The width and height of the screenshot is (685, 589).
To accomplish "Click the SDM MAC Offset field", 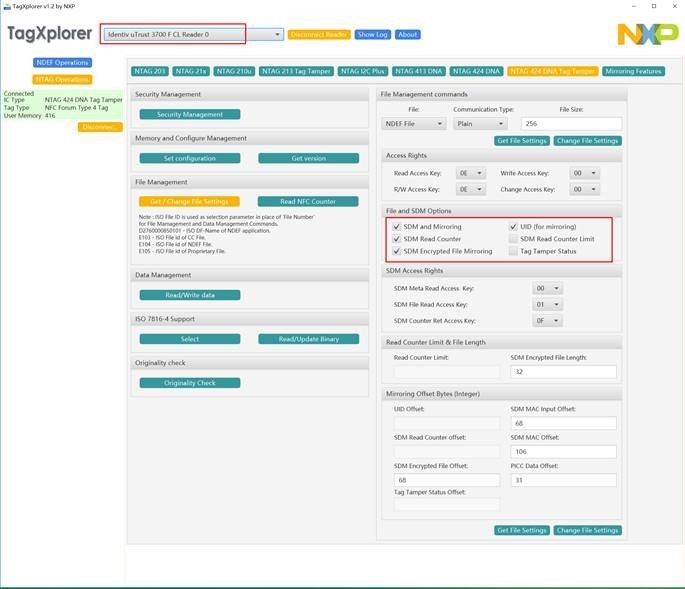I will 563,451.
